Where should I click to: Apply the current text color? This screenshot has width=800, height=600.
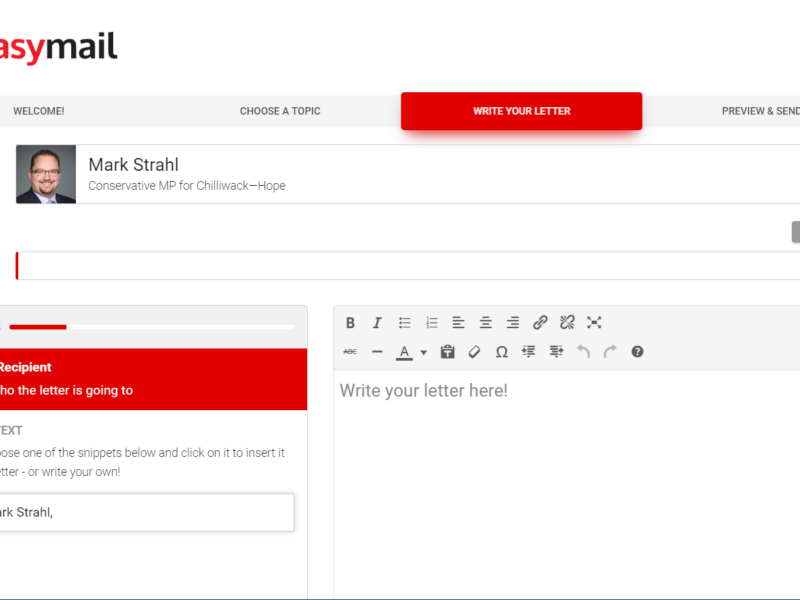point(404,352)
